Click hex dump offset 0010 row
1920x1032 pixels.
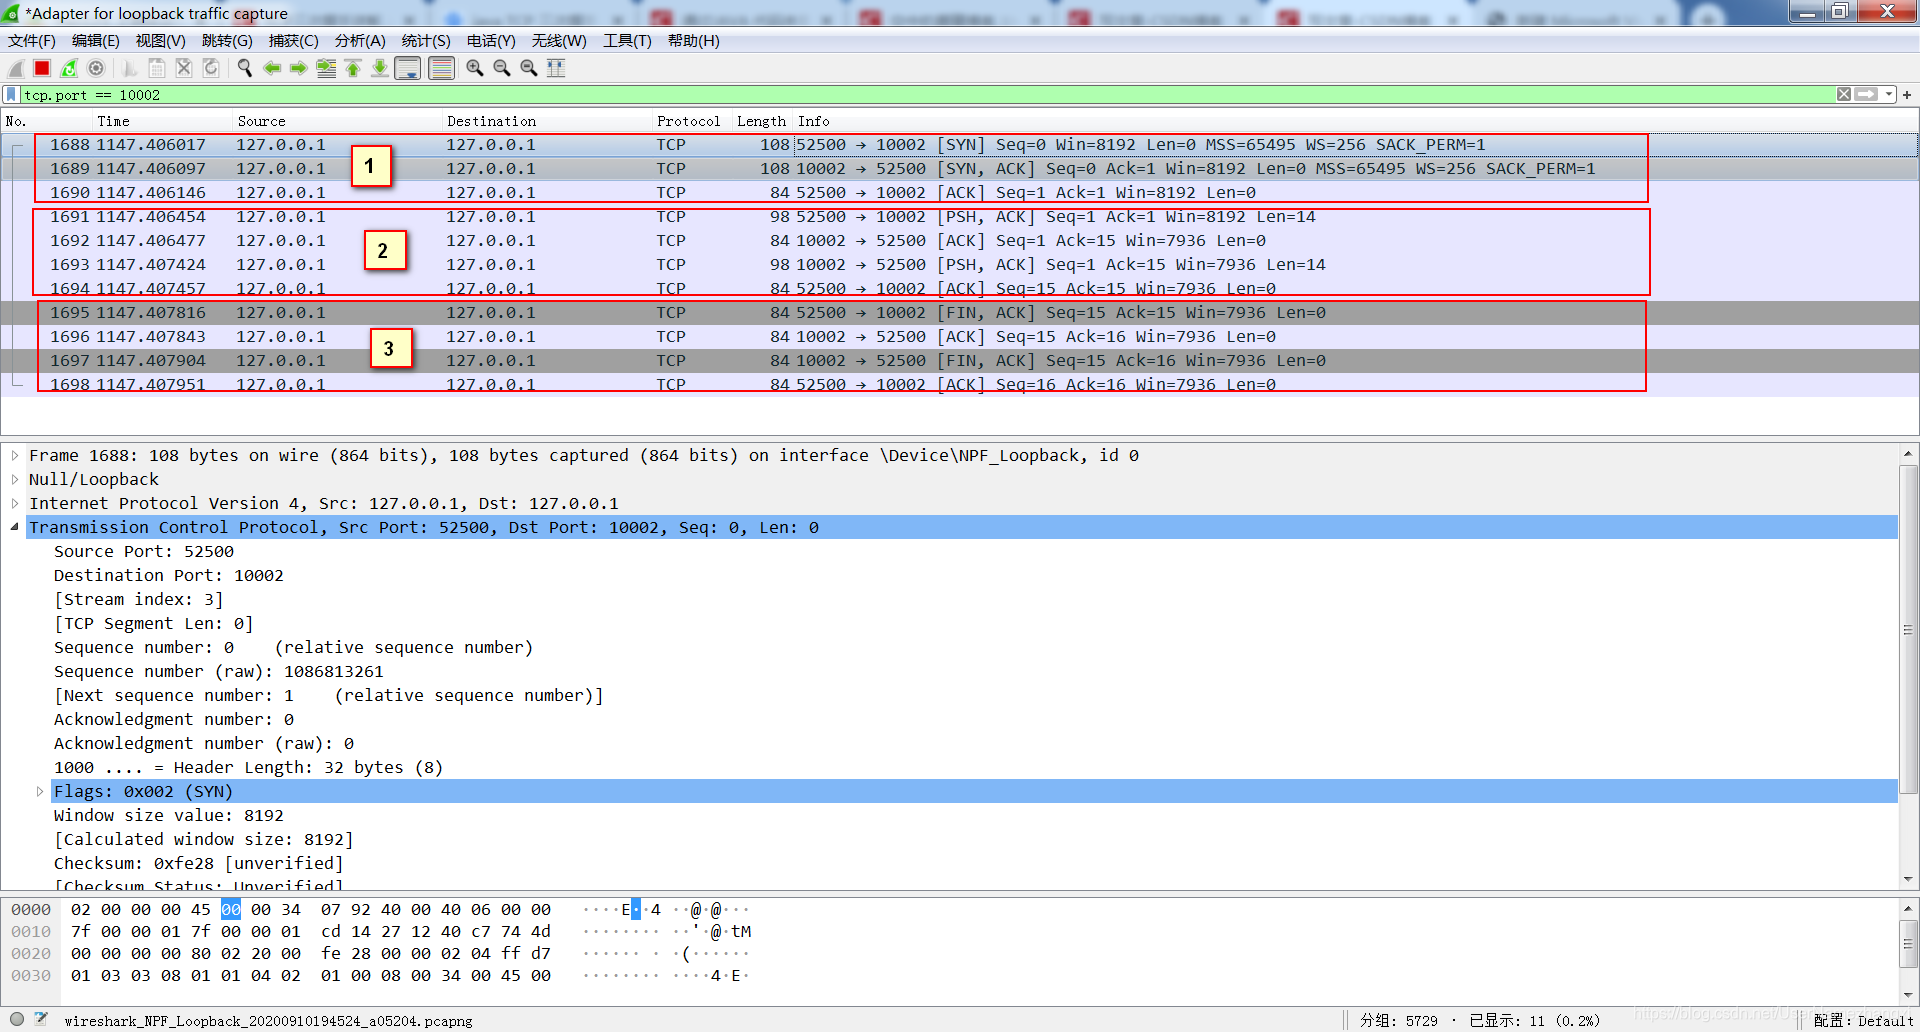(x=31, y=931)
